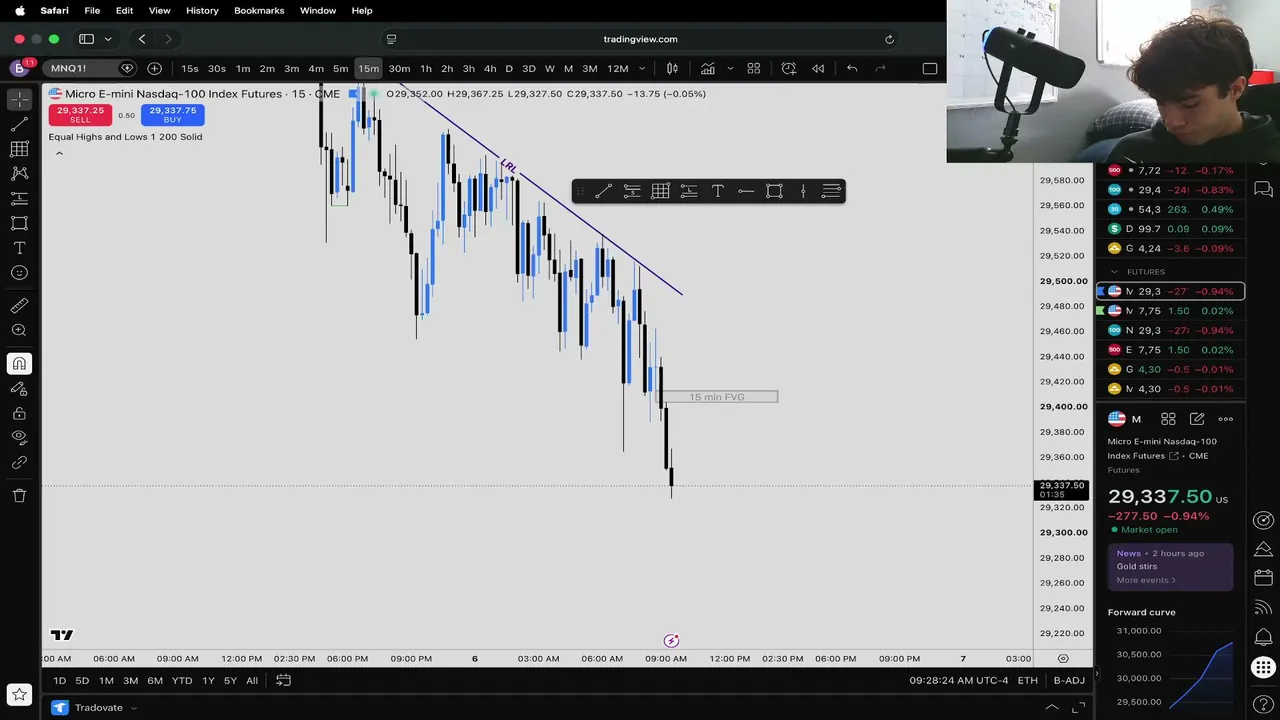The image size is (1280, 720).
Task: Open the go to date calendar icon
Action: (x=283, y=681)
